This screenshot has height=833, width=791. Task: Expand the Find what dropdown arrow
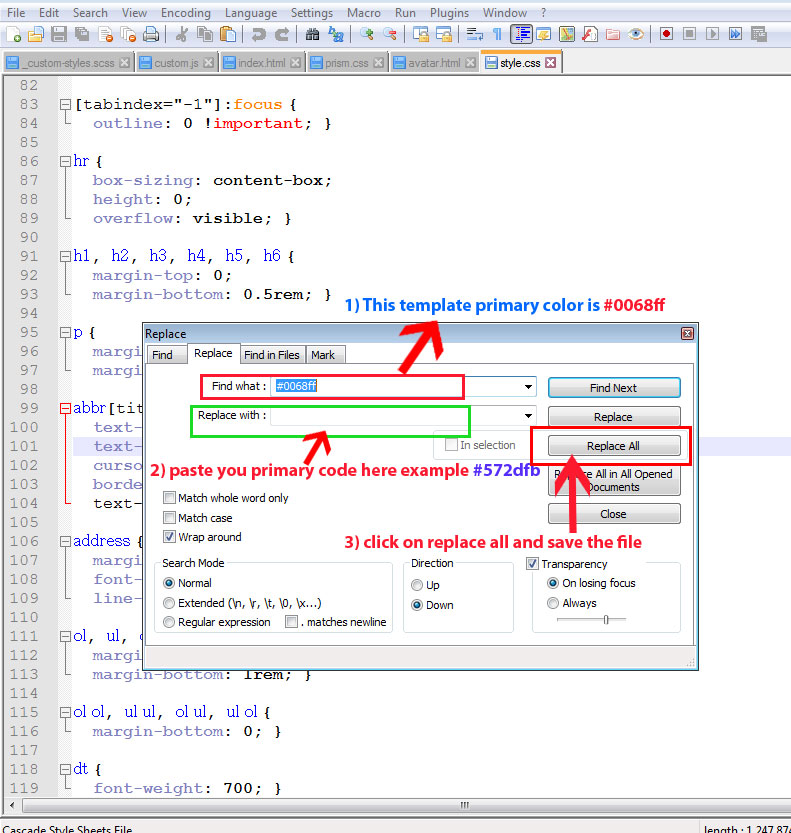pos(528,387)
